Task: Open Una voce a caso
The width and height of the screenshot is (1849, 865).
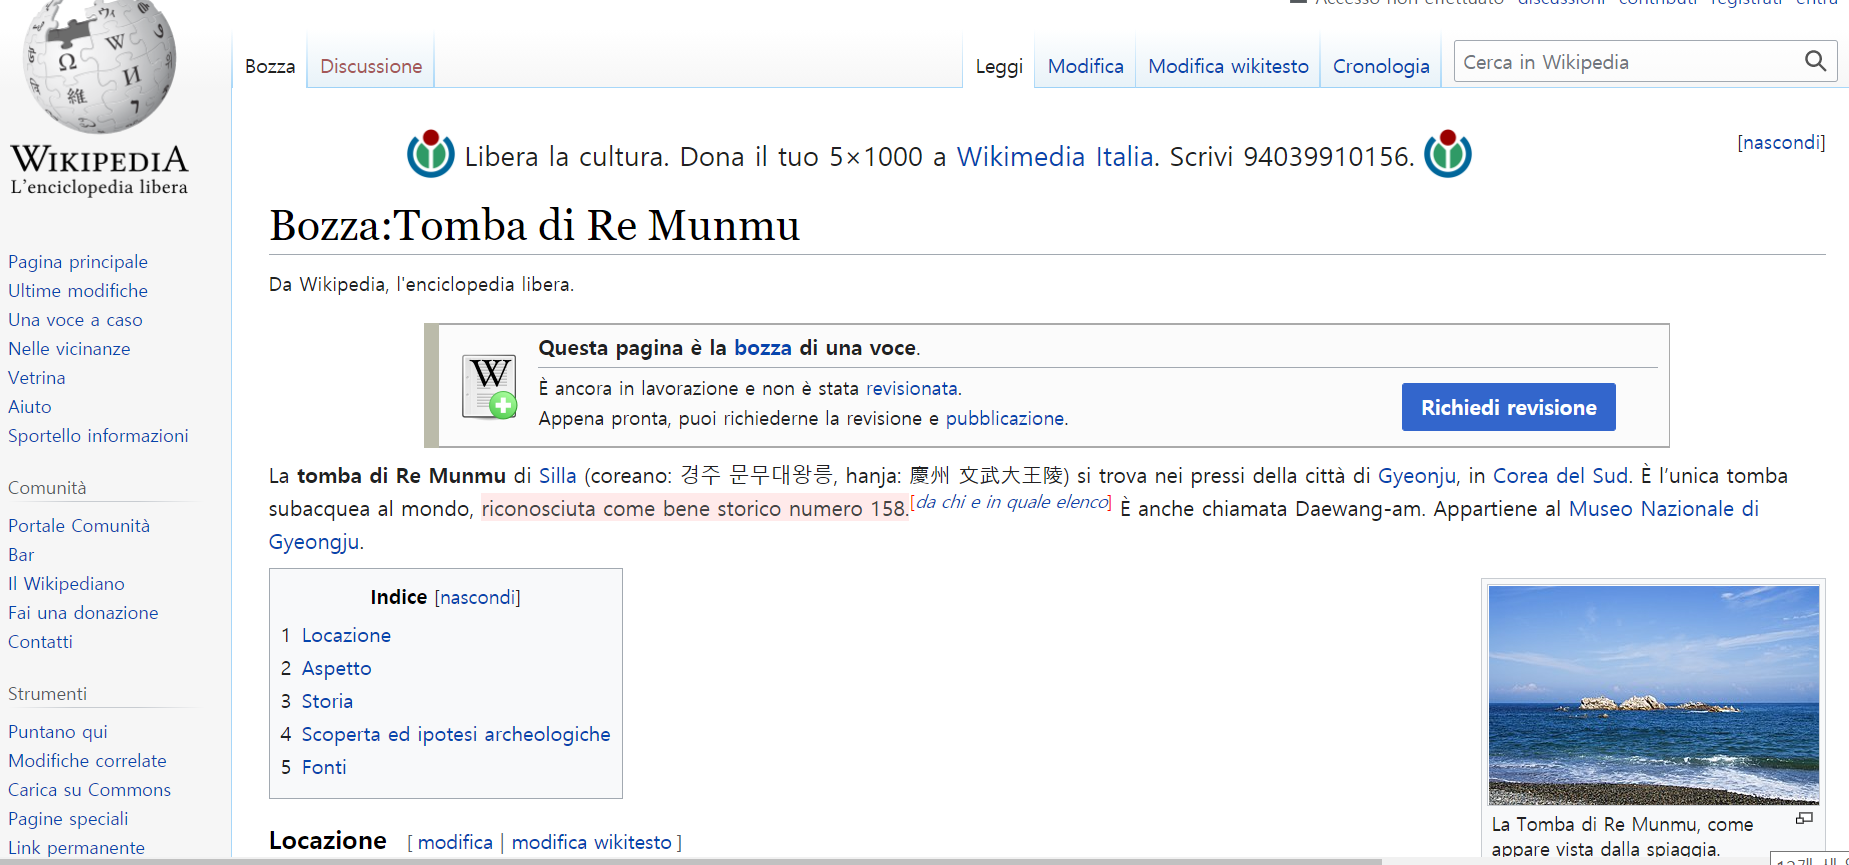Action: tap(75, 320)
